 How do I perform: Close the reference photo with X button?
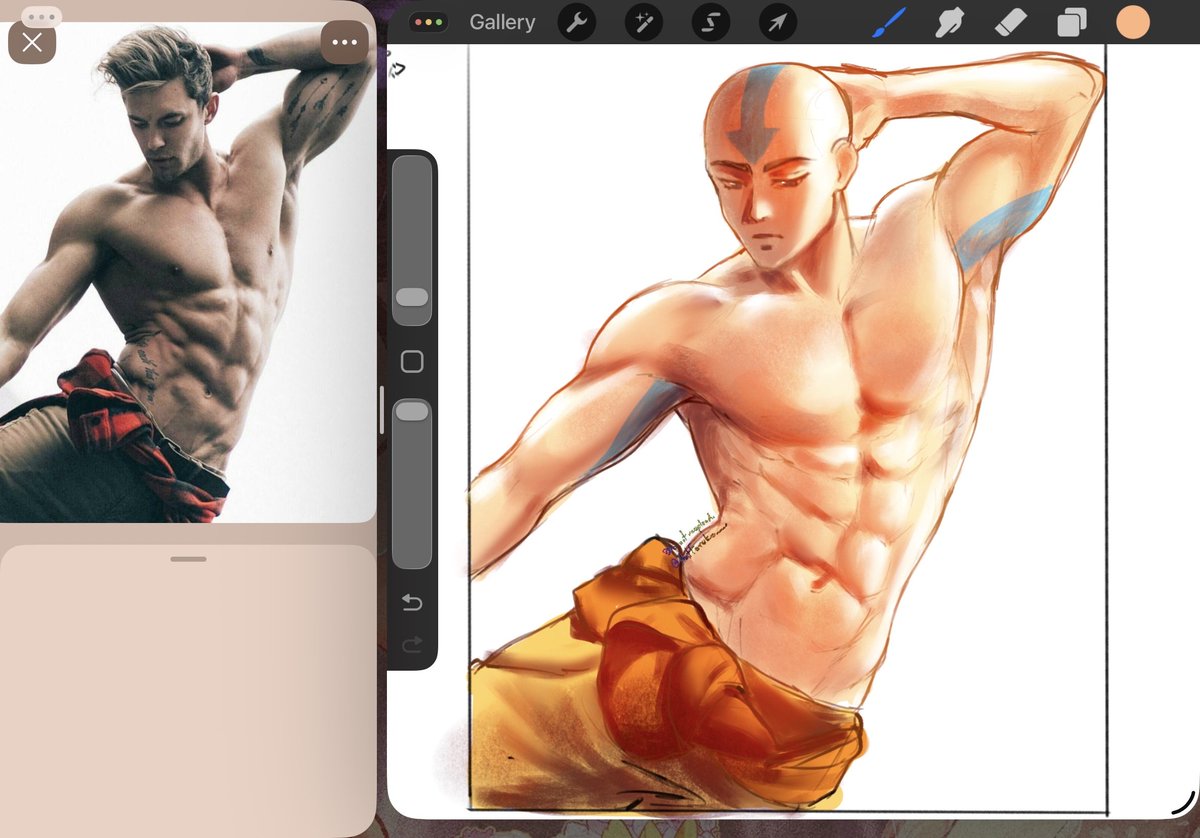(x=32, y=42)
